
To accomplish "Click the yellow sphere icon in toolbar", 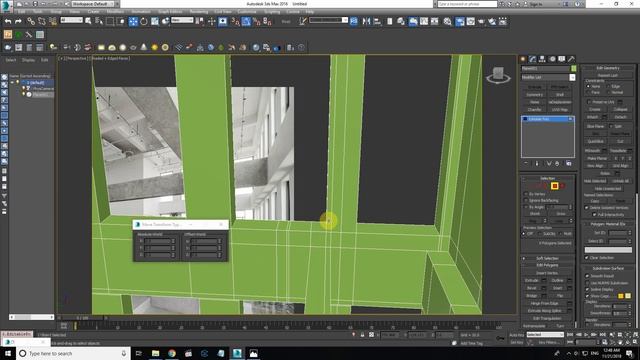I will pos(154,47).
